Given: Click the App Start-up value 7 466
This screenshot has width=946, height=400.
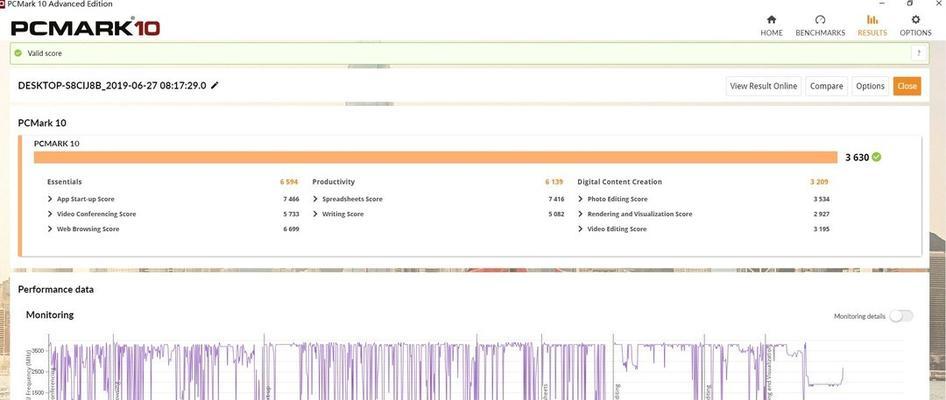Looking at the screenshot, I should pyautogui.click(x=291, y=199).
